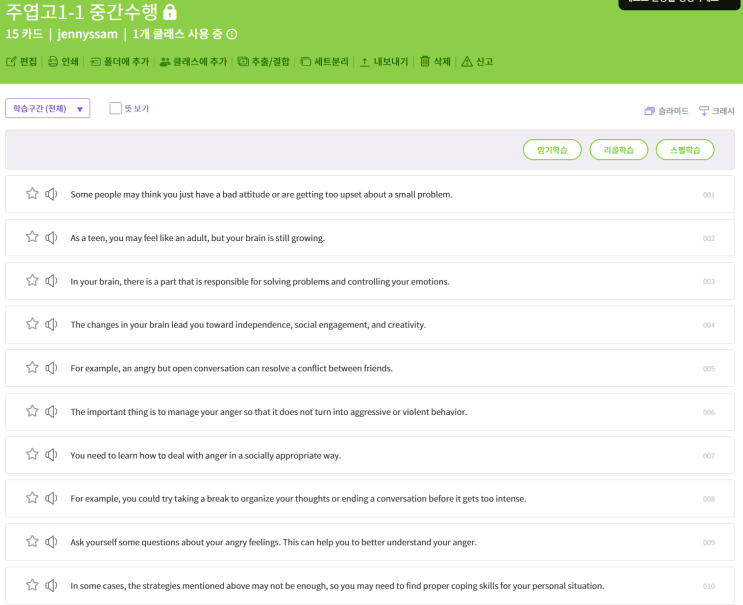Star the card 'In some cases, the strategies'

point(32,585)
